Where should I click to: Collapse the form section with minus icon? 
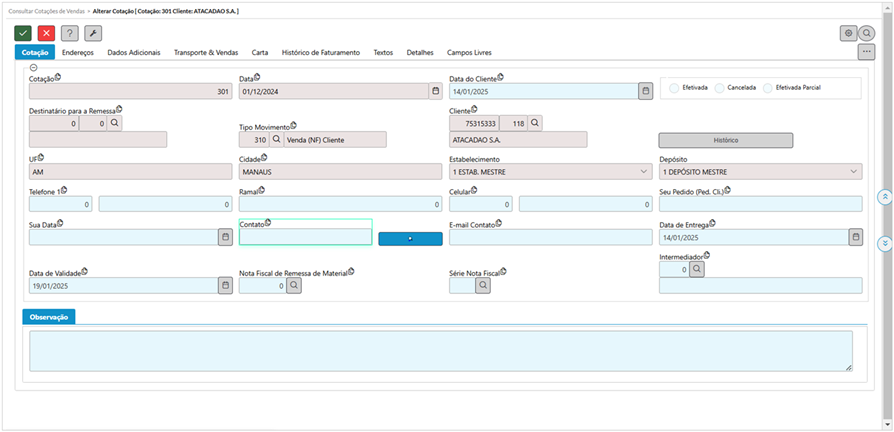(x=34, y=67)
